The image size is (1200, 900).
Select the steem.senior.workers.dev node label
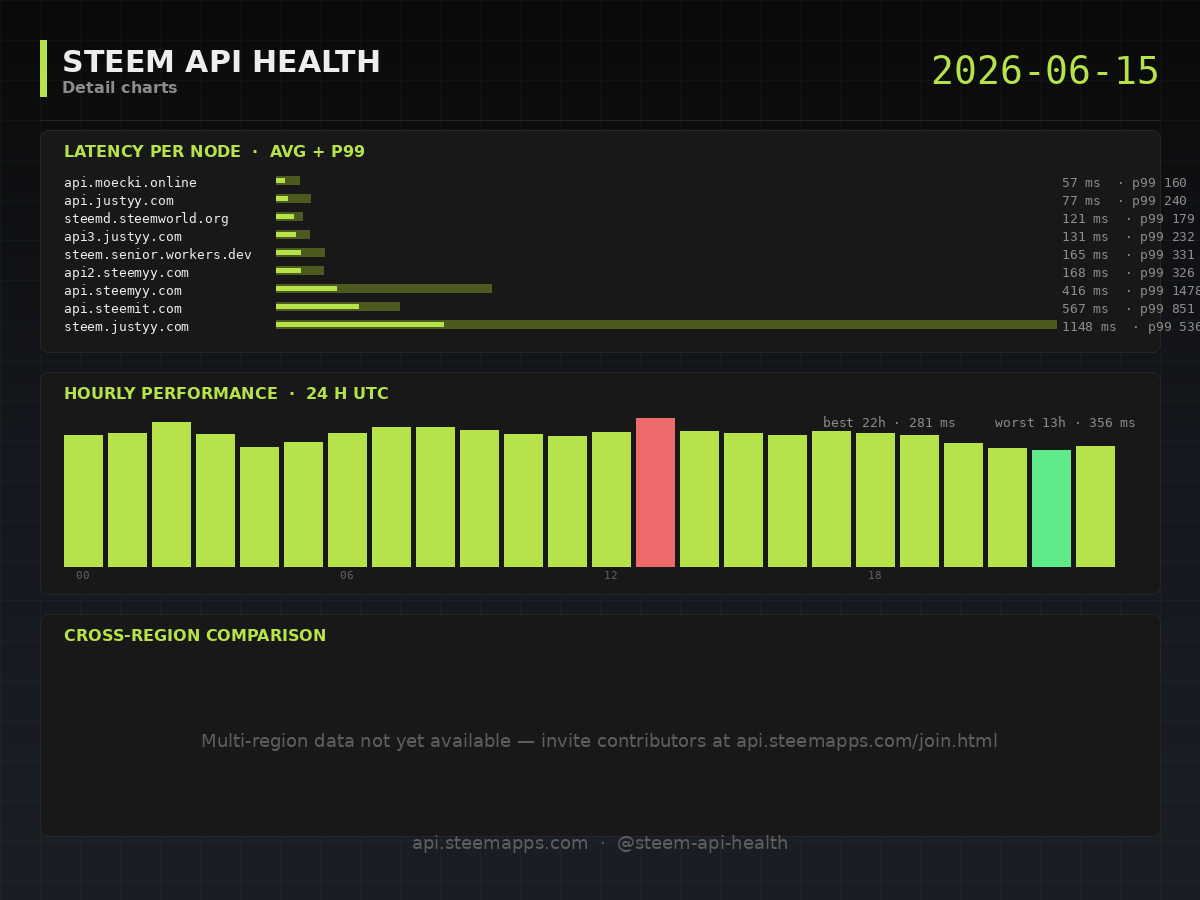tap(158, 255)
